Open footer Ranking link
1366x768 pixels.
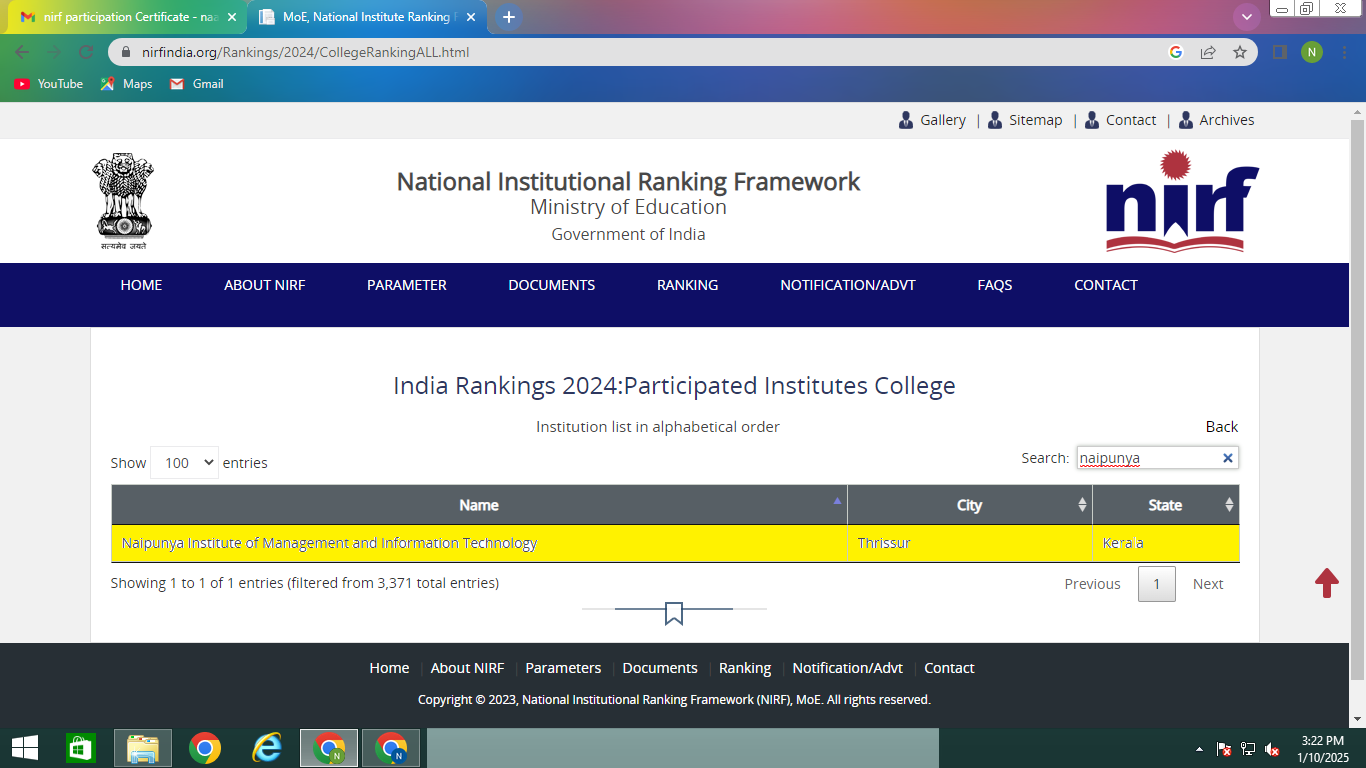745,668
